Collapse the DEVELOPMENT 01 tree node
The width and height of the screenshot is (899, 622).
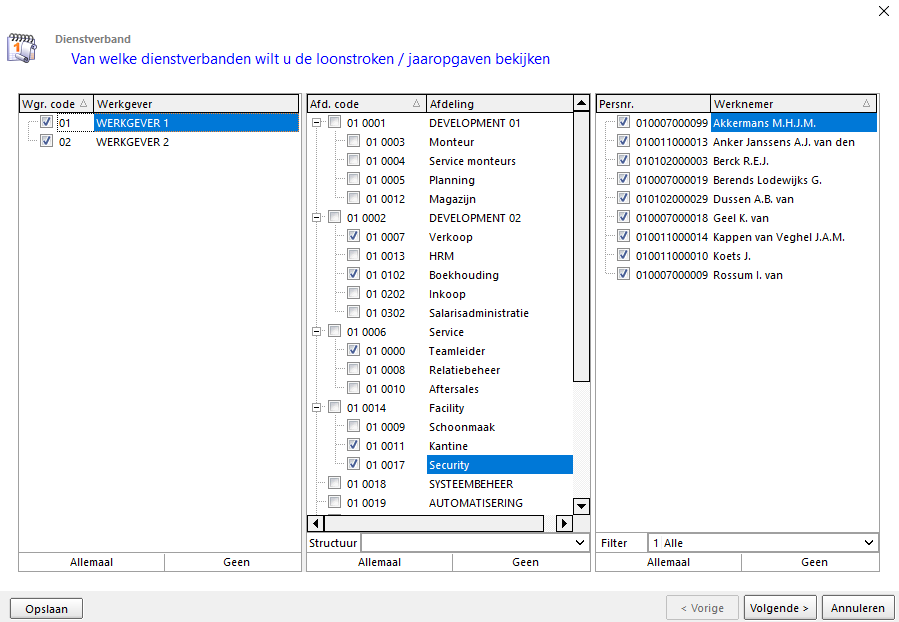[x=317, y=123]
